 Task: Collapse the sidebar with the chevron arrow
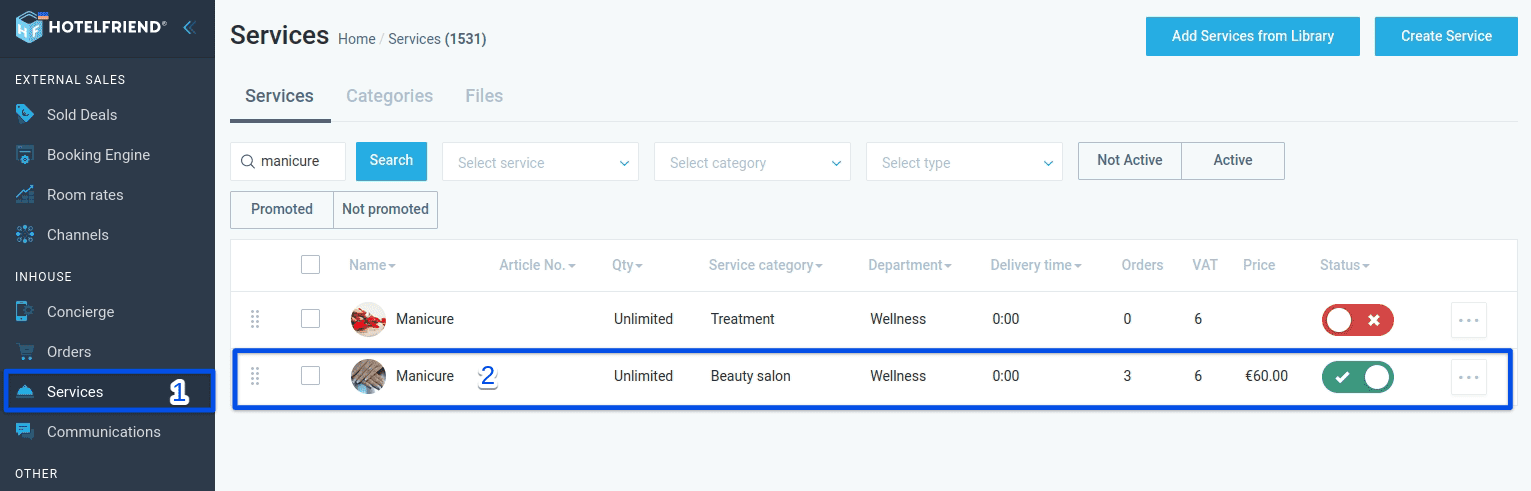coord(188,27)
